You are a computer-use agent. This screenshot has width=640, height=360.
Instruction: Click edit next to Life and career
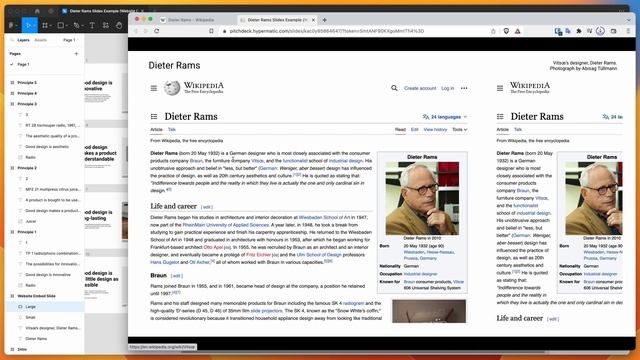(x=207, y=207)
